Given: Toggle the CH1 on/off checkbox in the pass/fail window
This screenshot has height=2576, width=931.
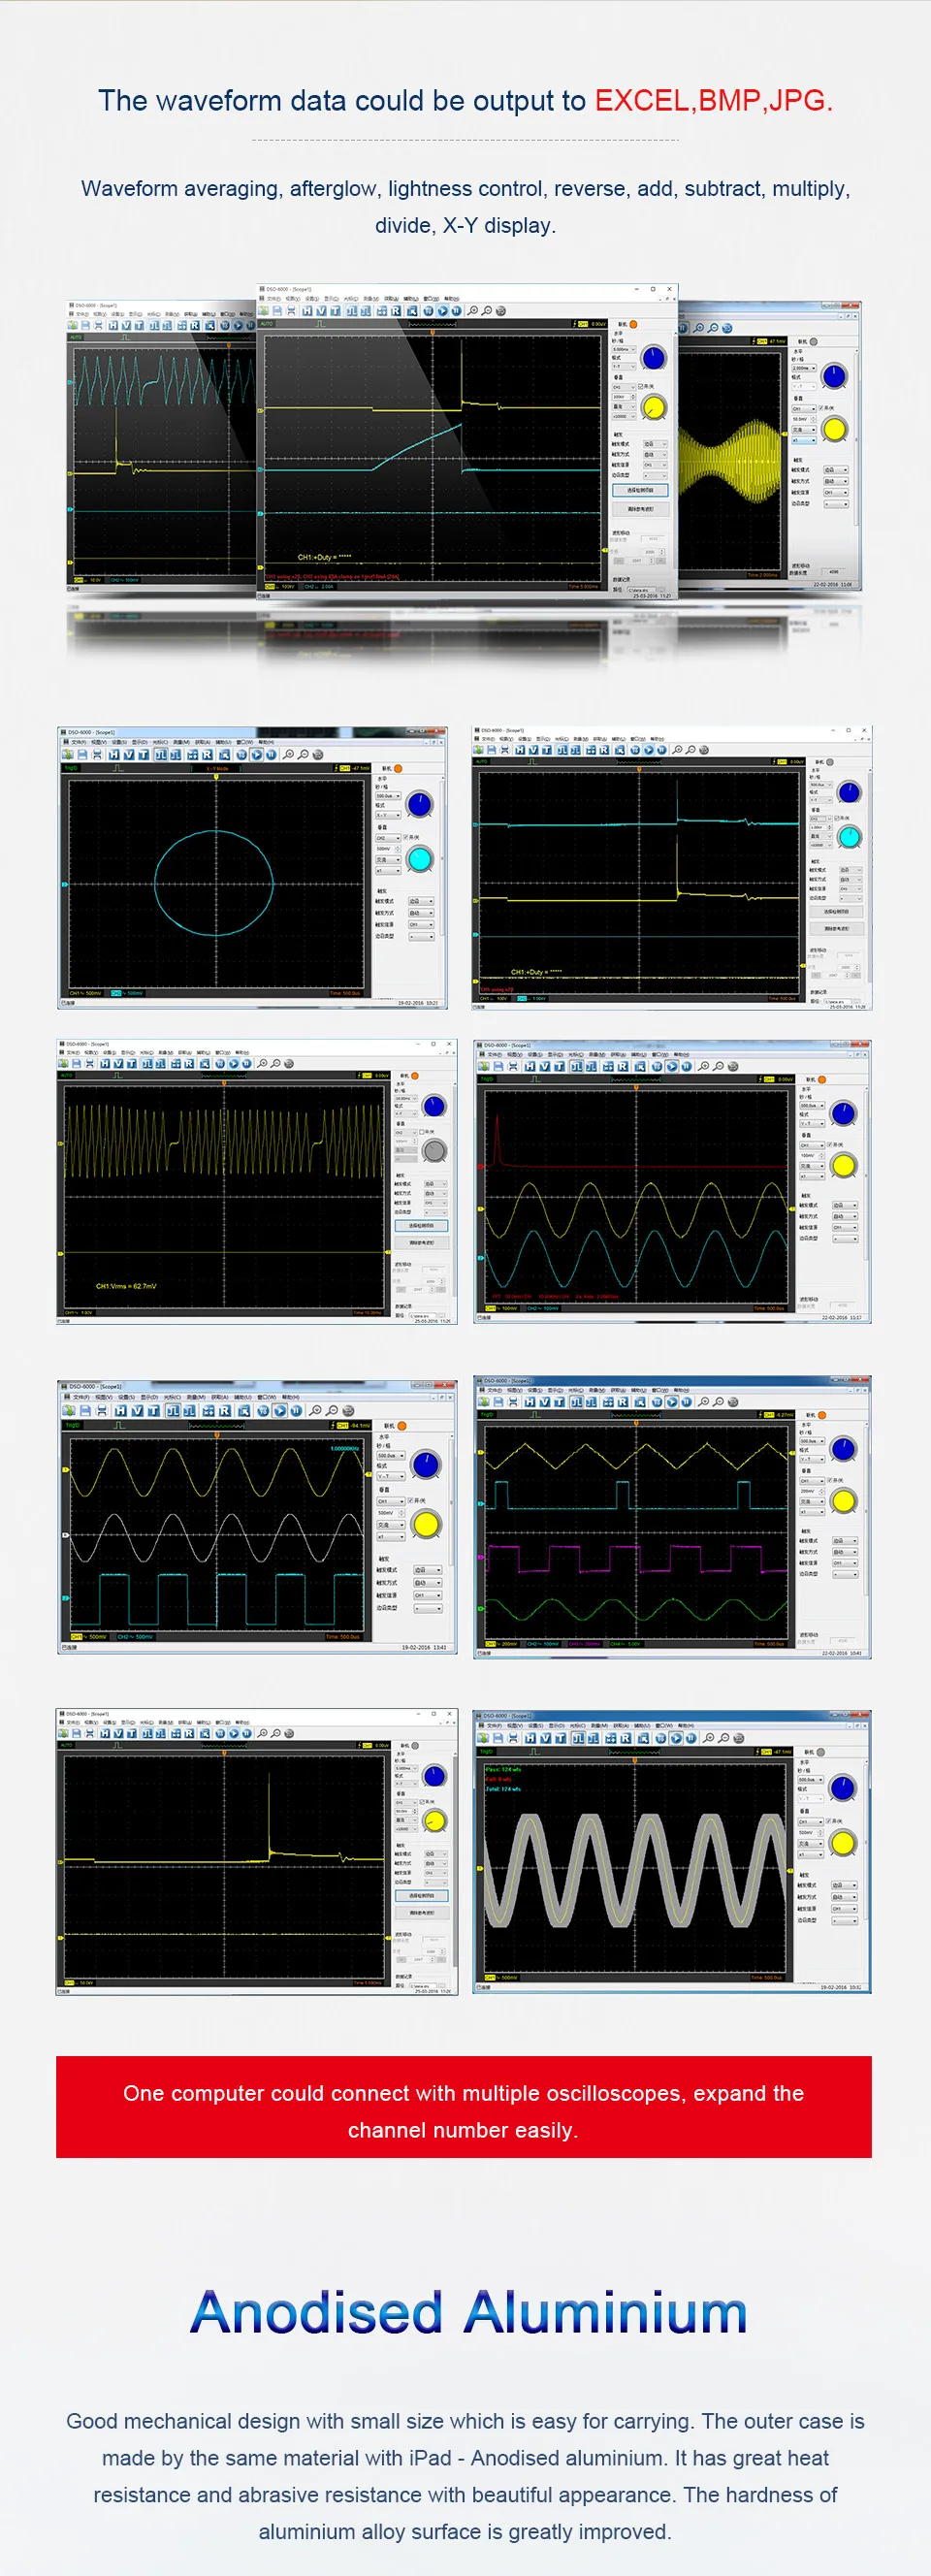Looking at the screenshot, I should (829, 1821).
